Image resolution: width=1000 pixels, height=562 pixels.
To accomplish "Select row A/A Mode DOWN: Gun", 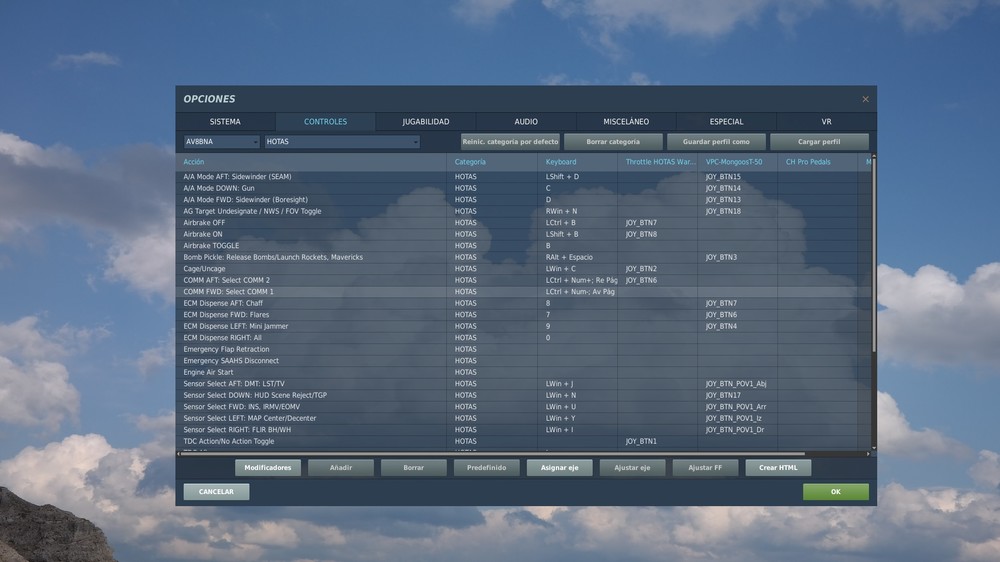I will click(x=524, y=188).
